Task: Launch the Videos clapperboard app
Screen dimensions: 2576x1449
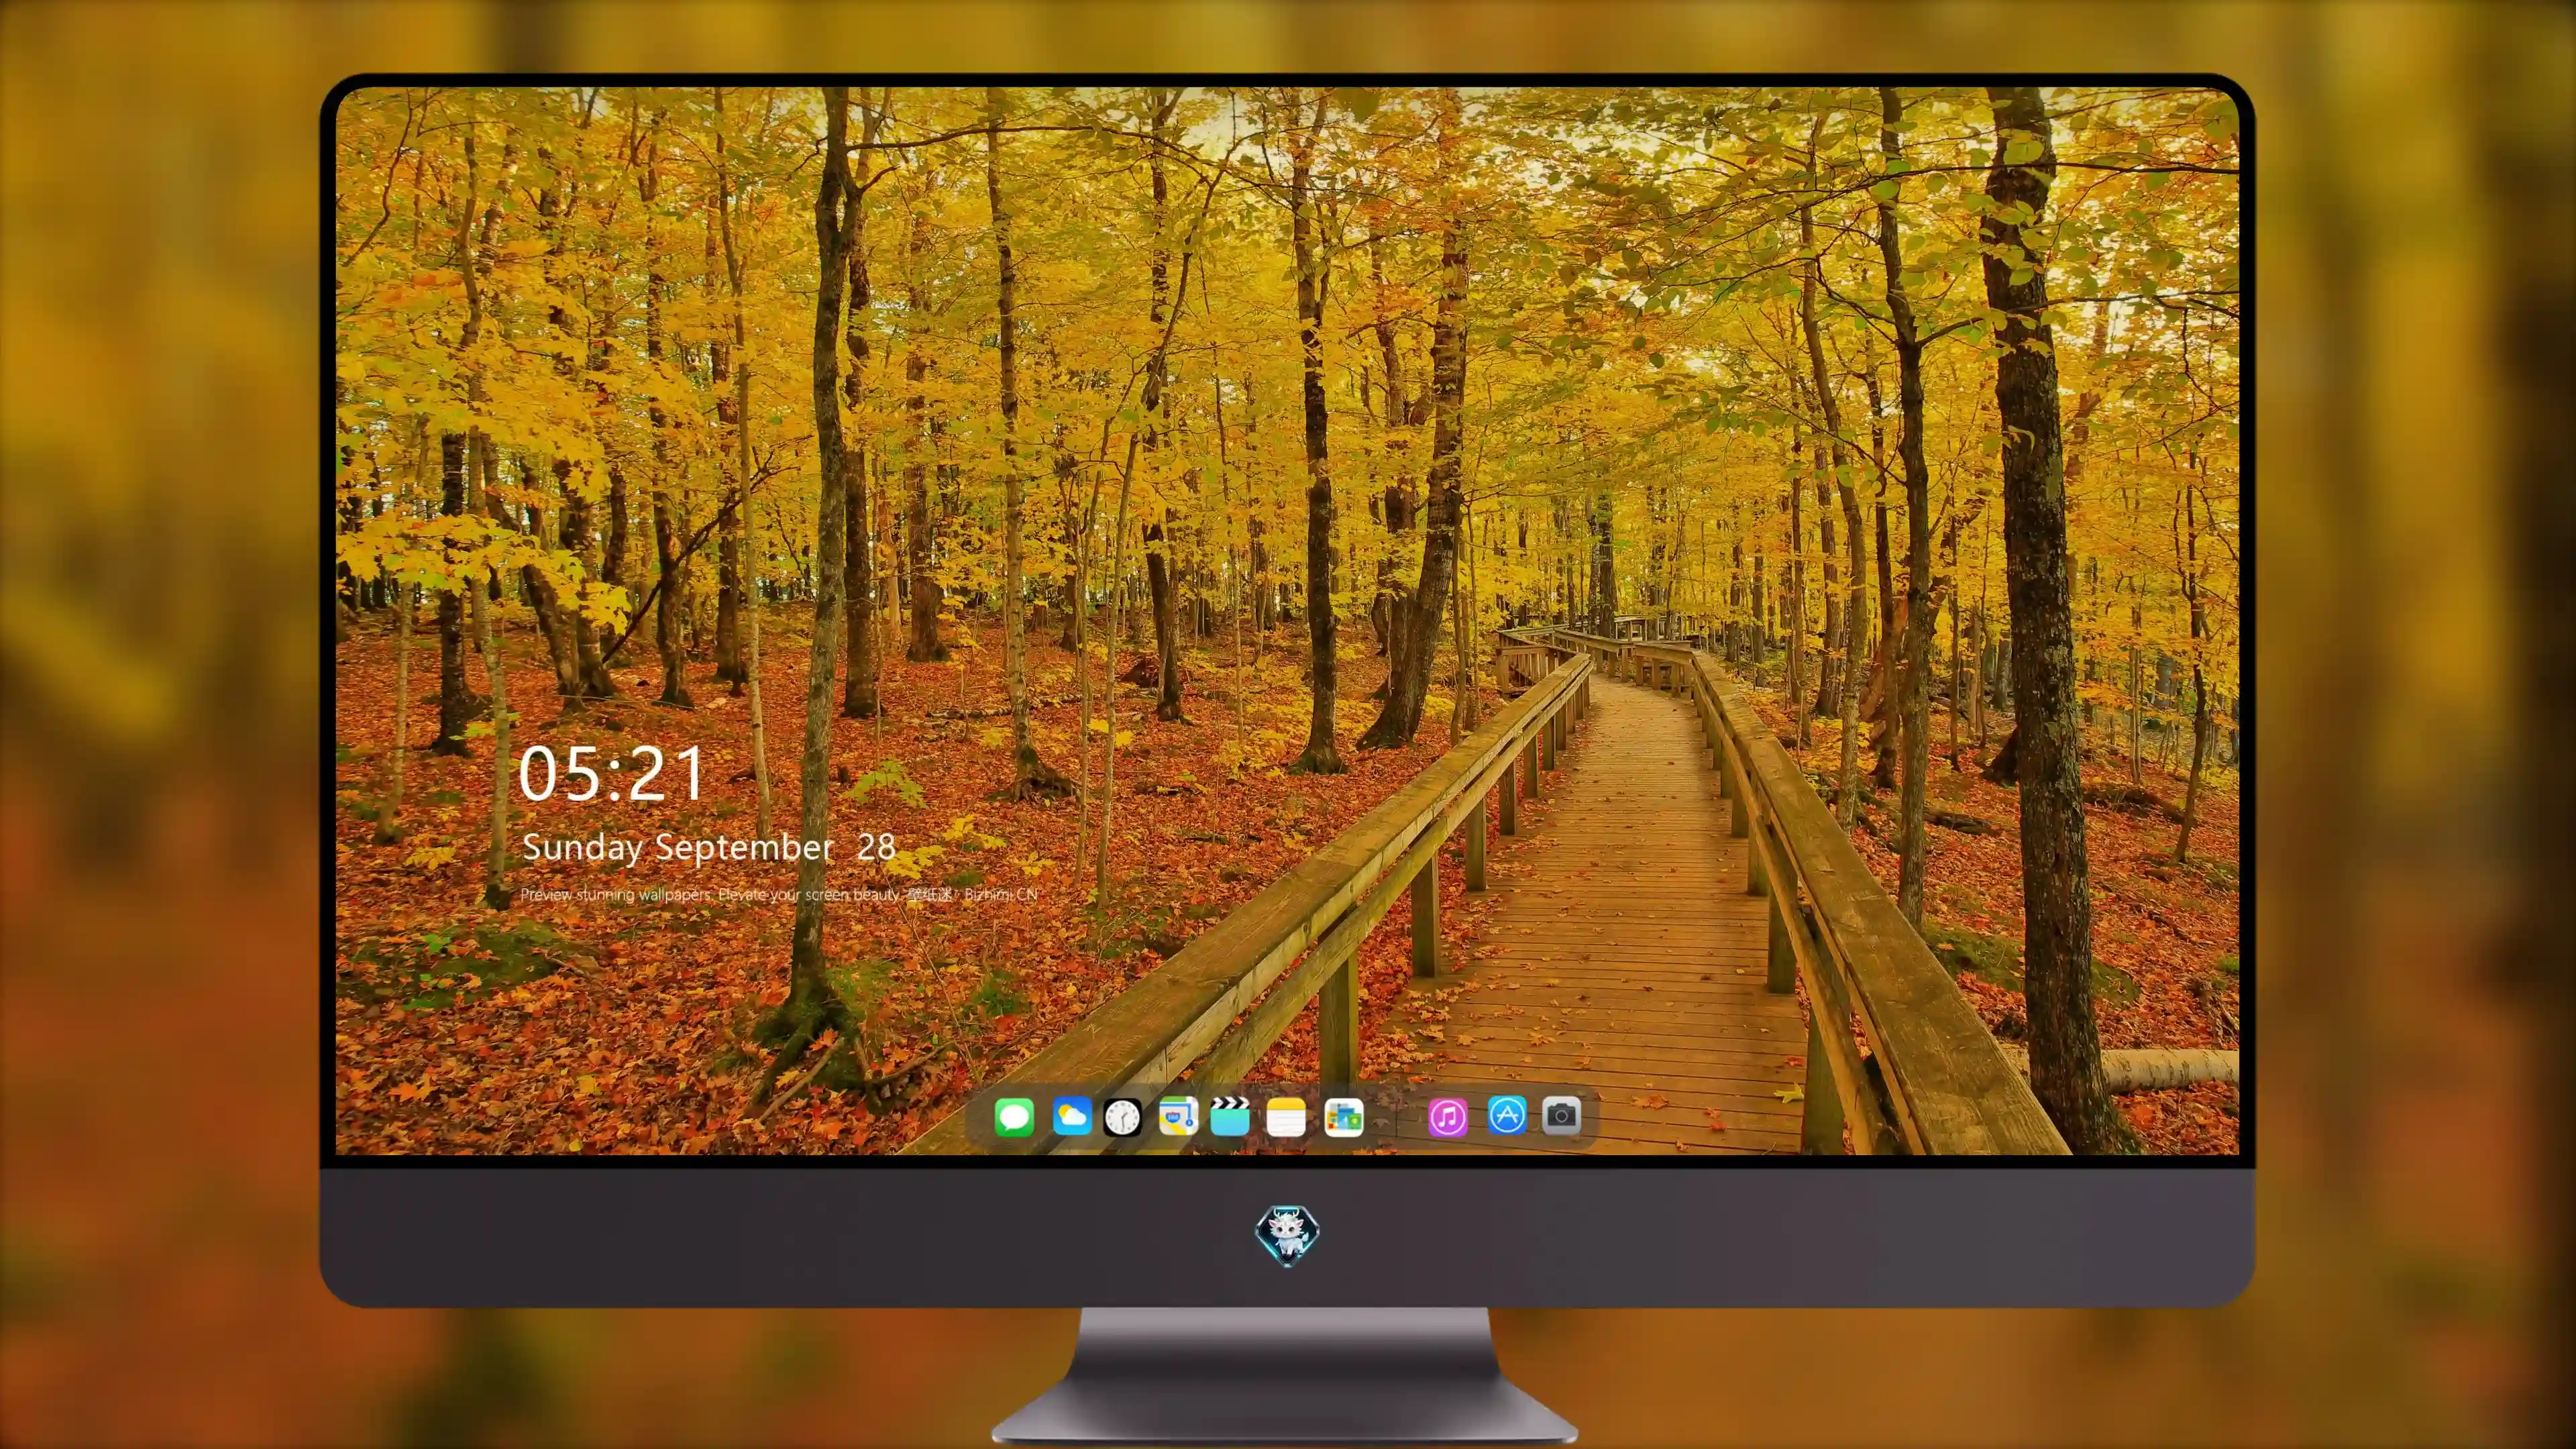Action: point(1230,1116)
